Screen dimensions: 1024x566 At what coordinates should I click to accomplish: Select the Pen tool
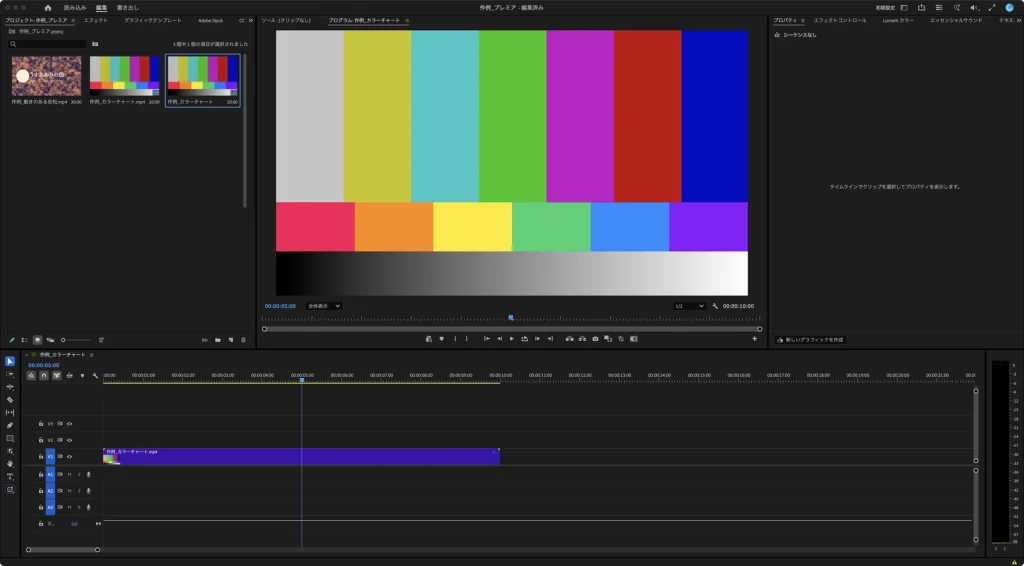click(10, 425)
